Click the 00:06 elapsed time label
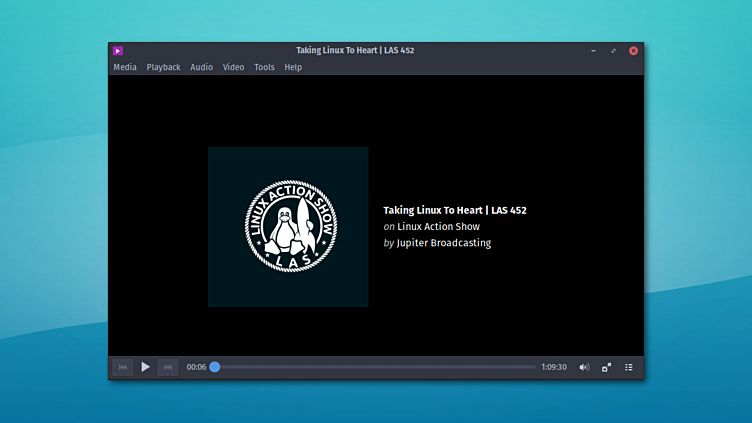 coord(196,367)
